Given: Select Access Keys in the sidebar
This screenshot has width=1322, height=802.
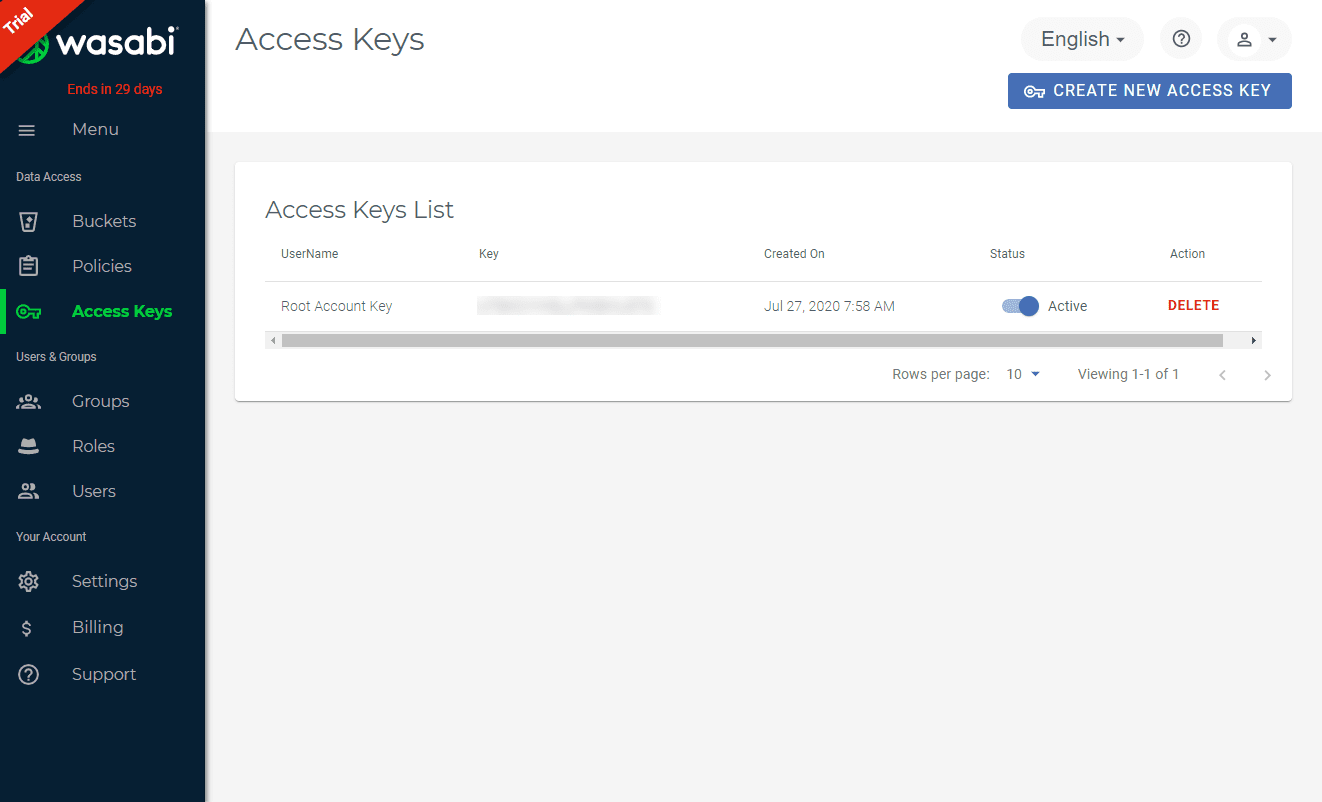Looking at the screenshot, I should coord(121,311).
